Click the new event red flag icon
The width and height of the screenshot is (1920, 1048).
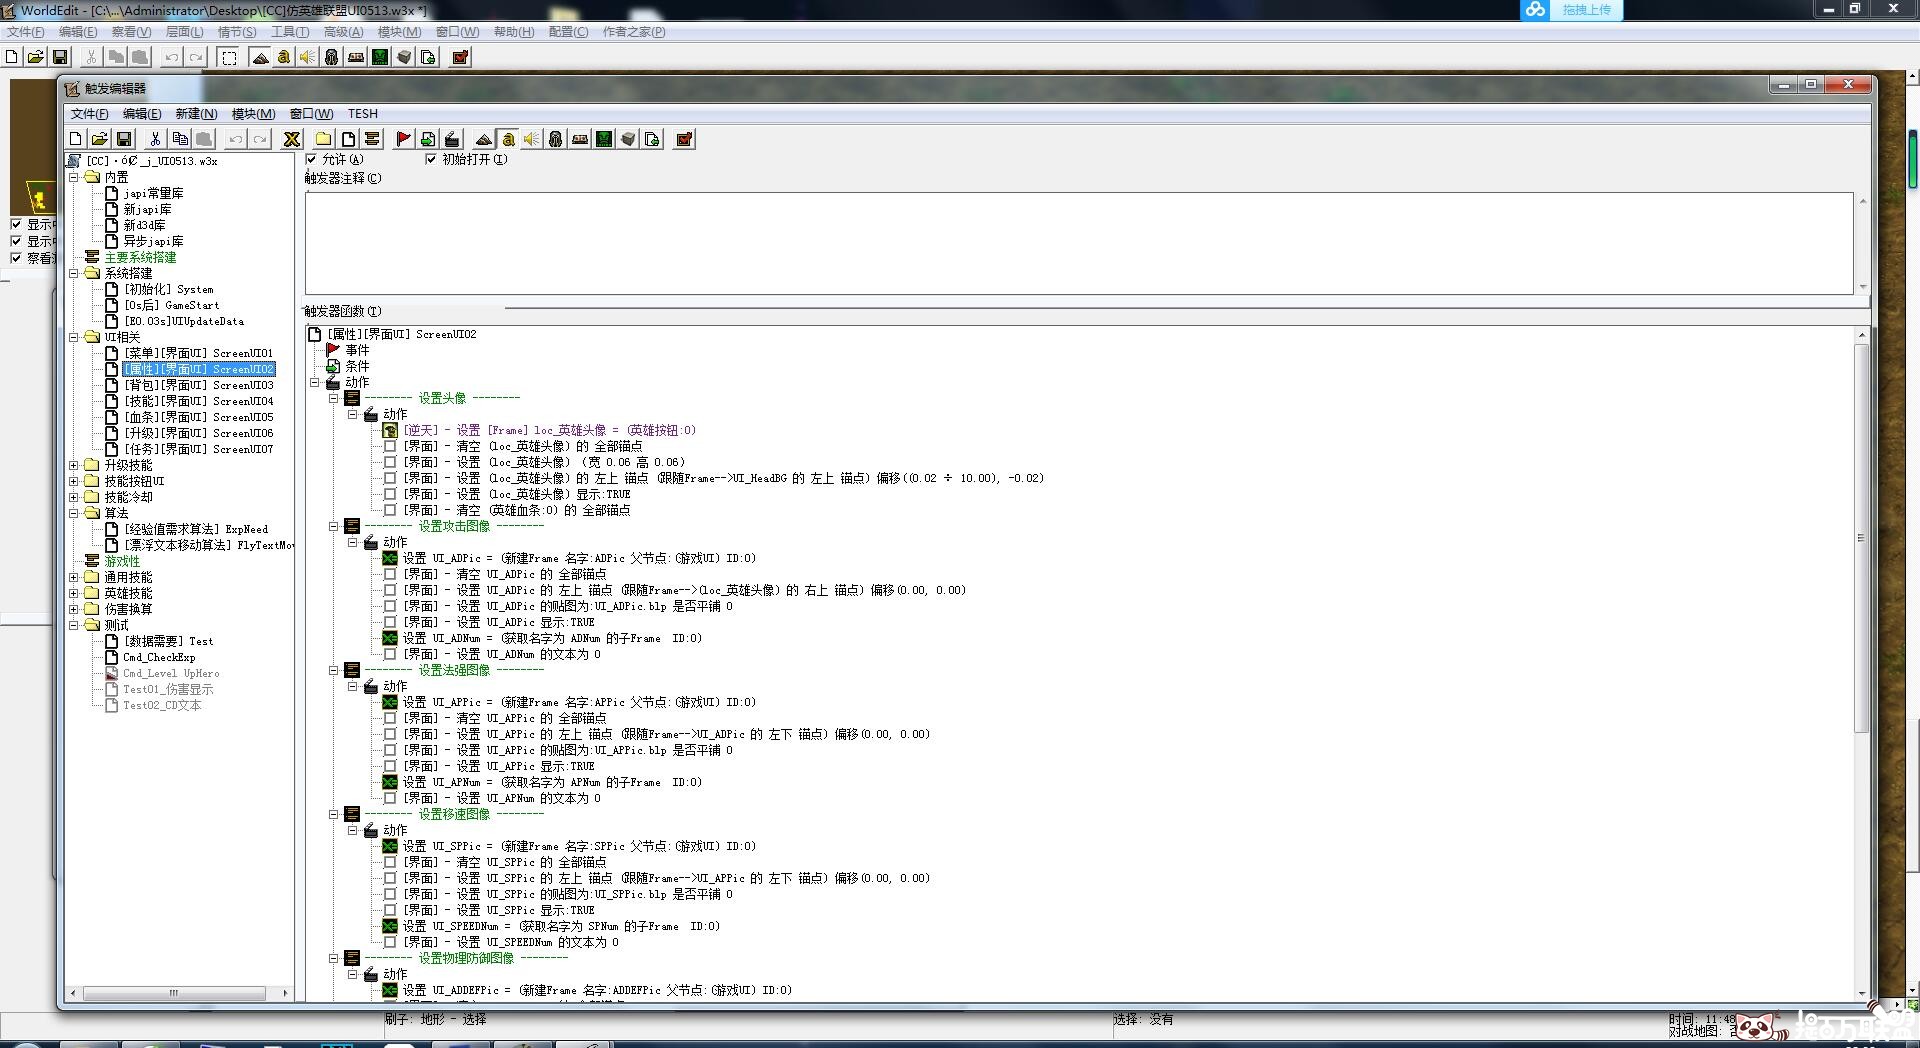click(403, 139)
